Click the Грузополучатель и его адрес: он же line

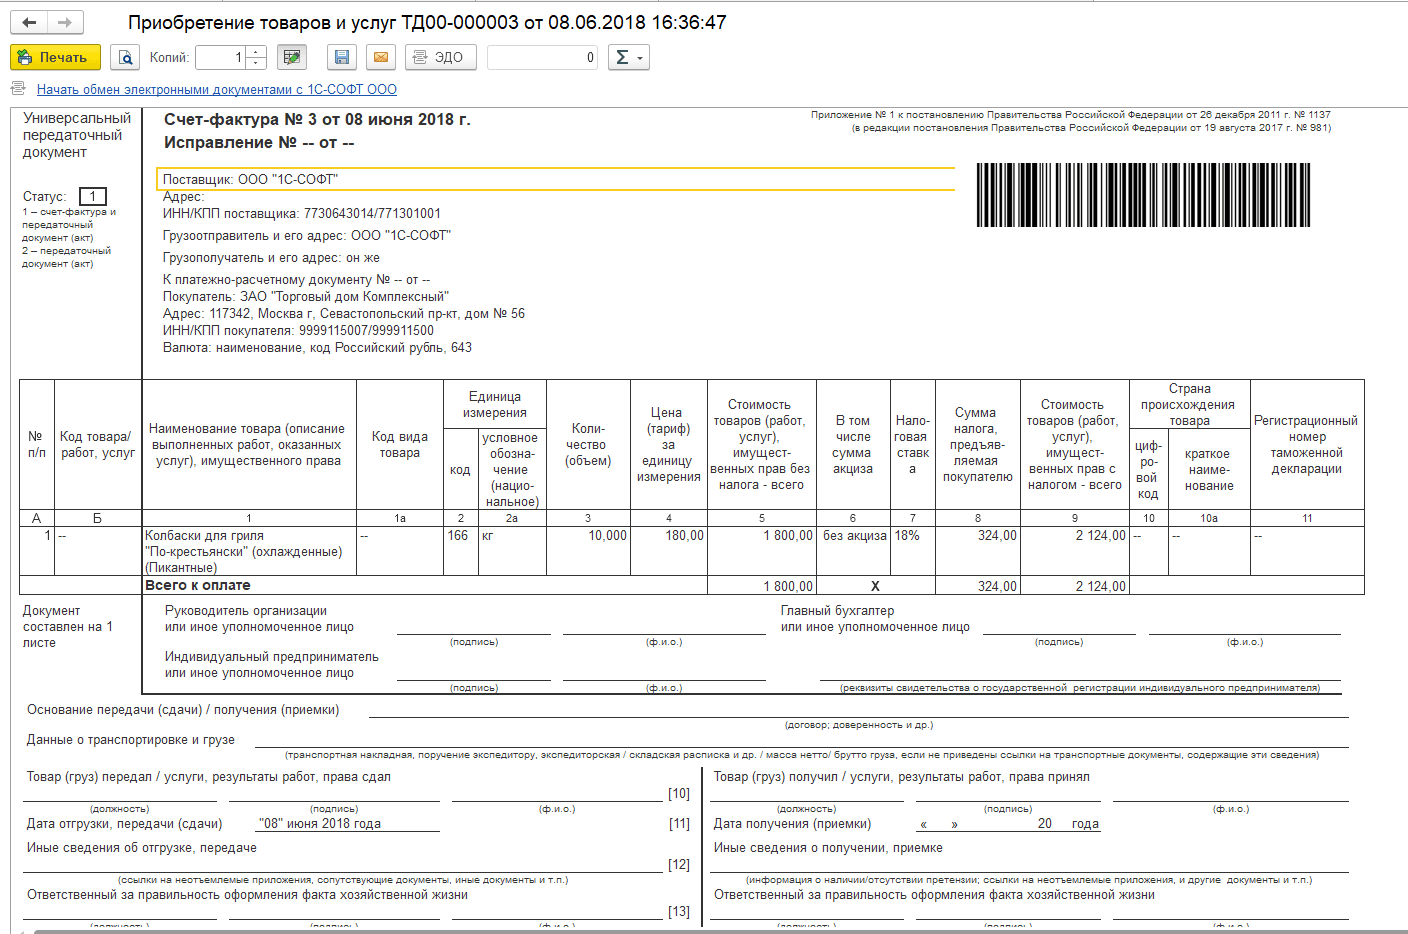[271, 257]
